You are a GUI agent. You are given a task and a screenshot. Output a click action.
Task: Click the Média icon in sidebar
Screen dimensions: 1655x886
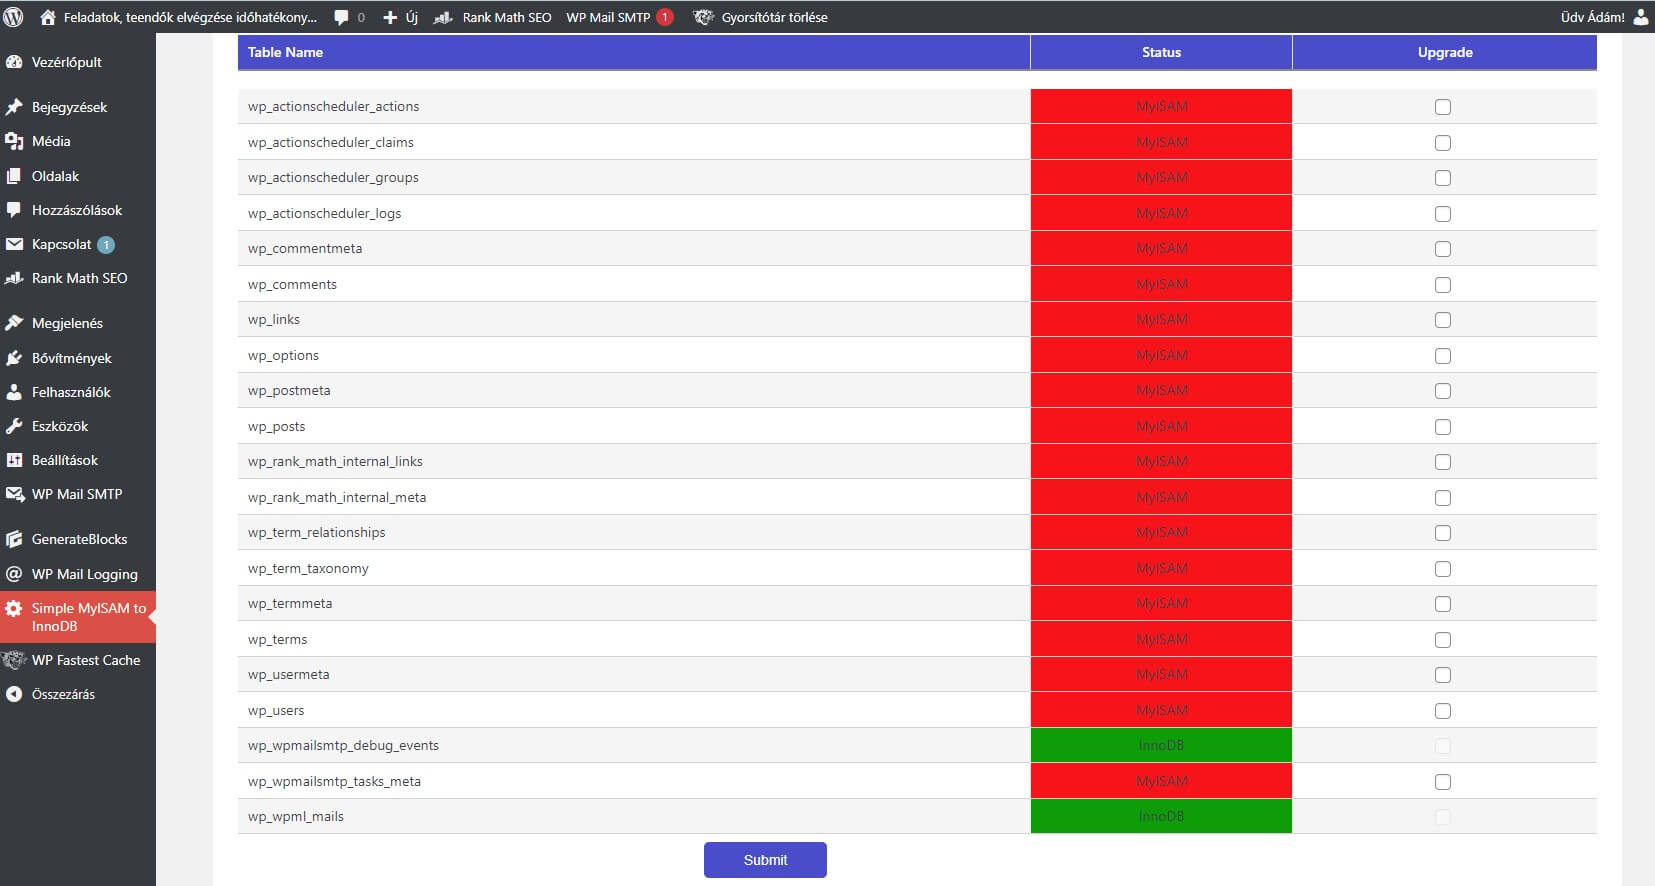pos(14,141)
